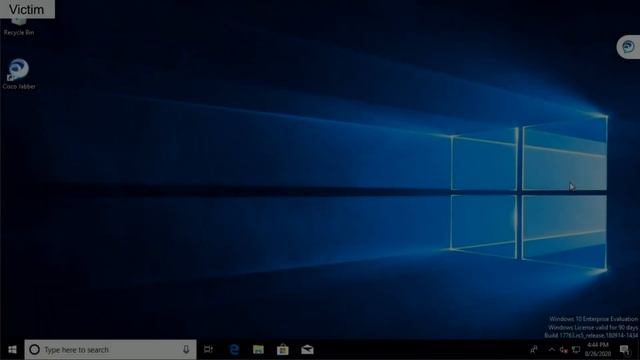Open the clock and date flyout
This screenshot has height=360, width=640.
598,350
